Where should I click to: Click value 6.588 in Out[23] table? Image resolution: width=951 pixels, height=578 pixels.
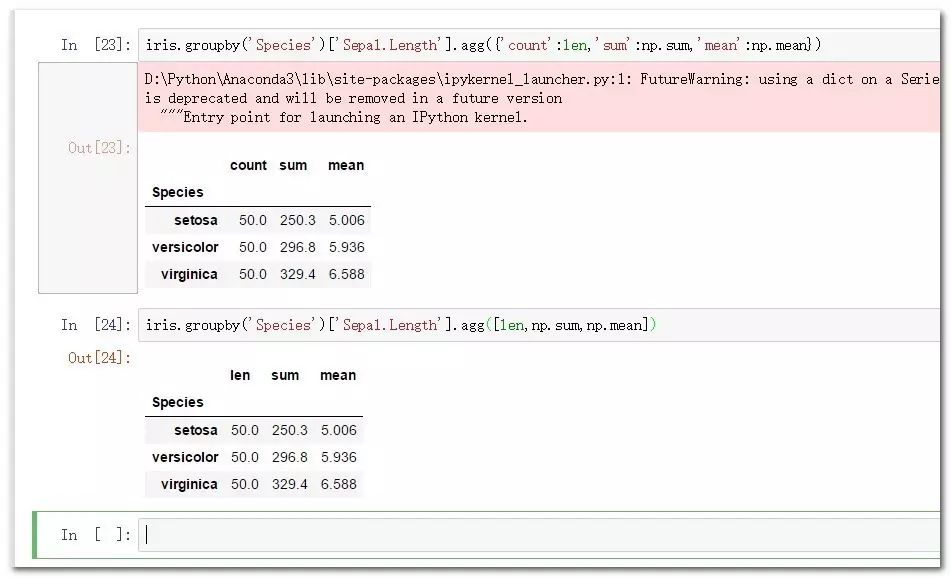pyautogui.click(x=346, y=274)
